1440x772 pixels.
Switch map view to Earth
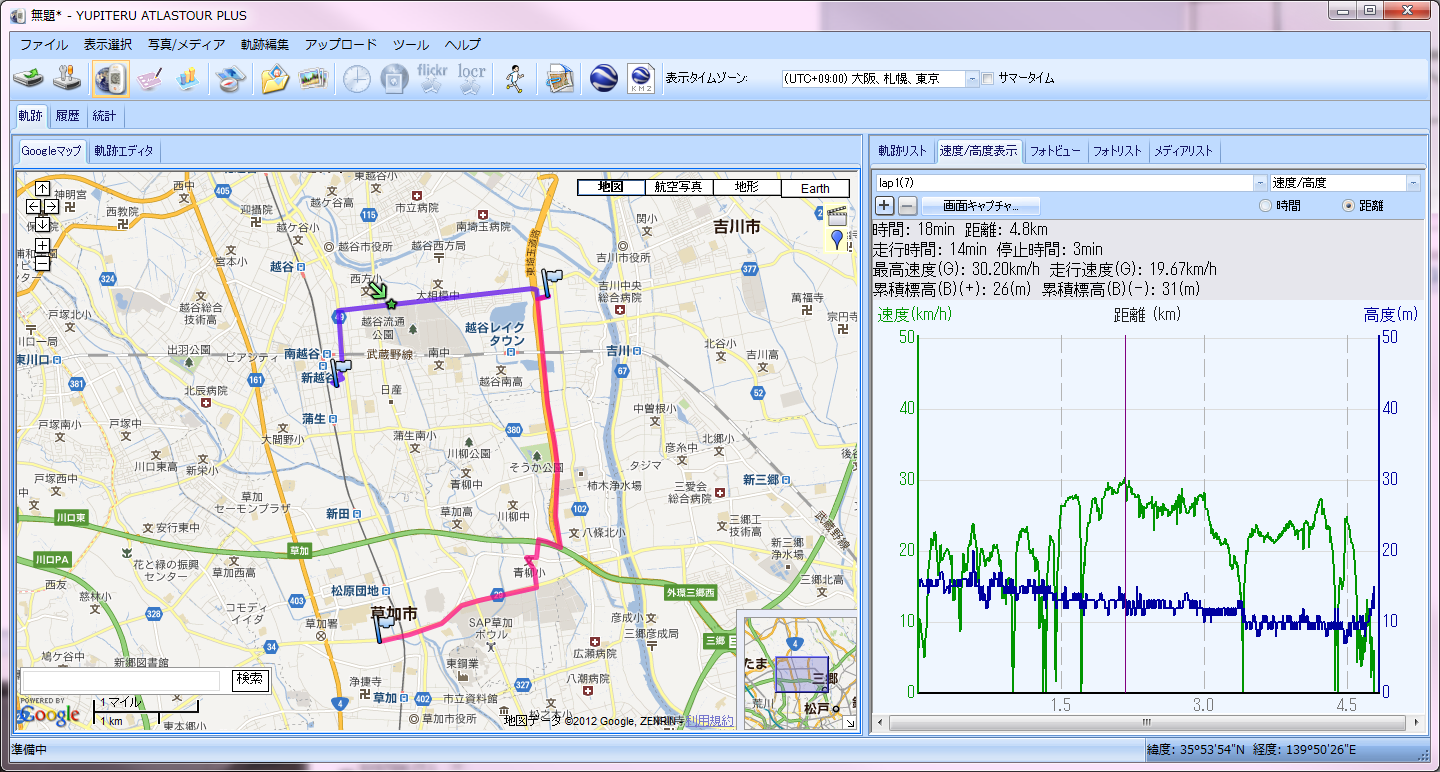(815, 188)
